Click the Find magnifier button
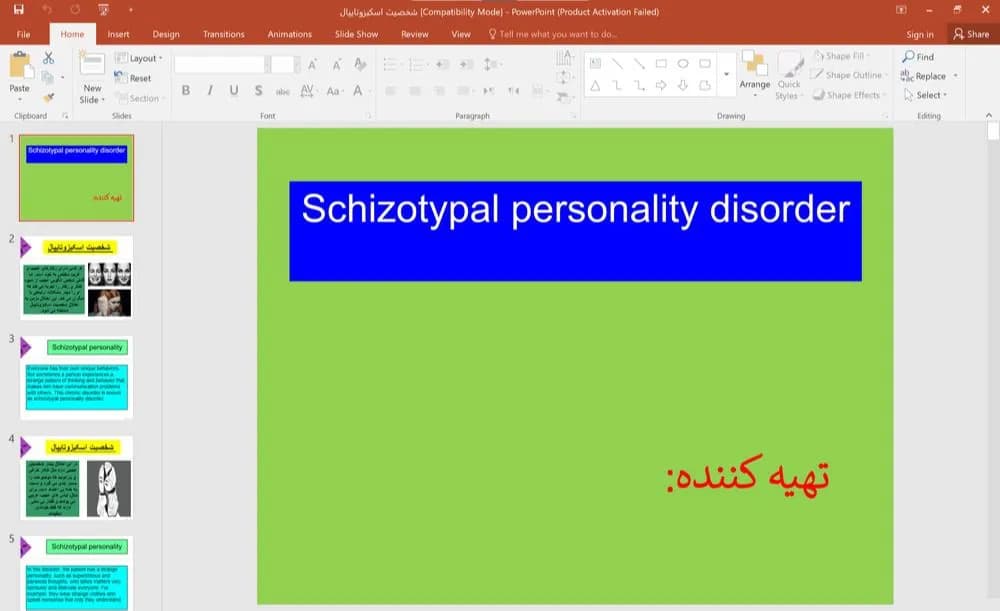Image resolution: width=1000 pixels, height=611 pixels. click(x=918, y=57)
